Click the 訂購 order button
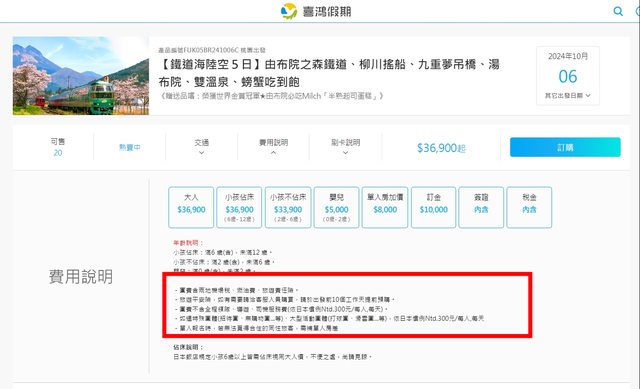Image resolution: width=640 pixels, height=389 pixels. click(565, 147)
